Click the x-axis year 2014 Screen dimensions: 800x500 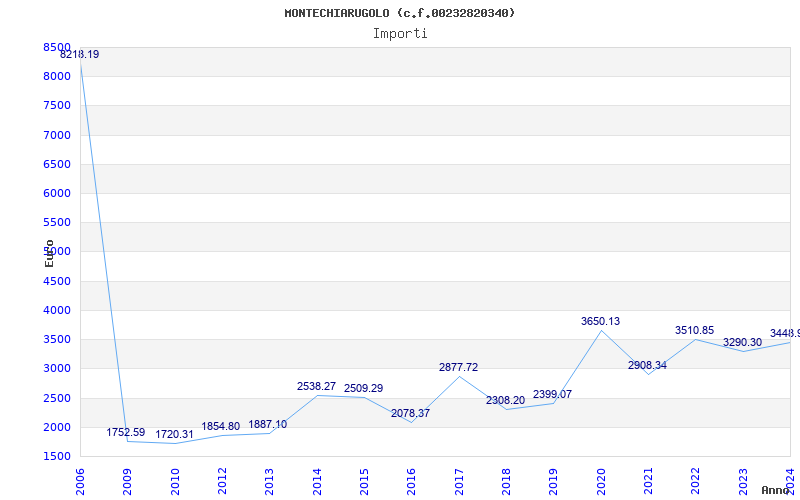pyautogui.click(x=317, y=482)
